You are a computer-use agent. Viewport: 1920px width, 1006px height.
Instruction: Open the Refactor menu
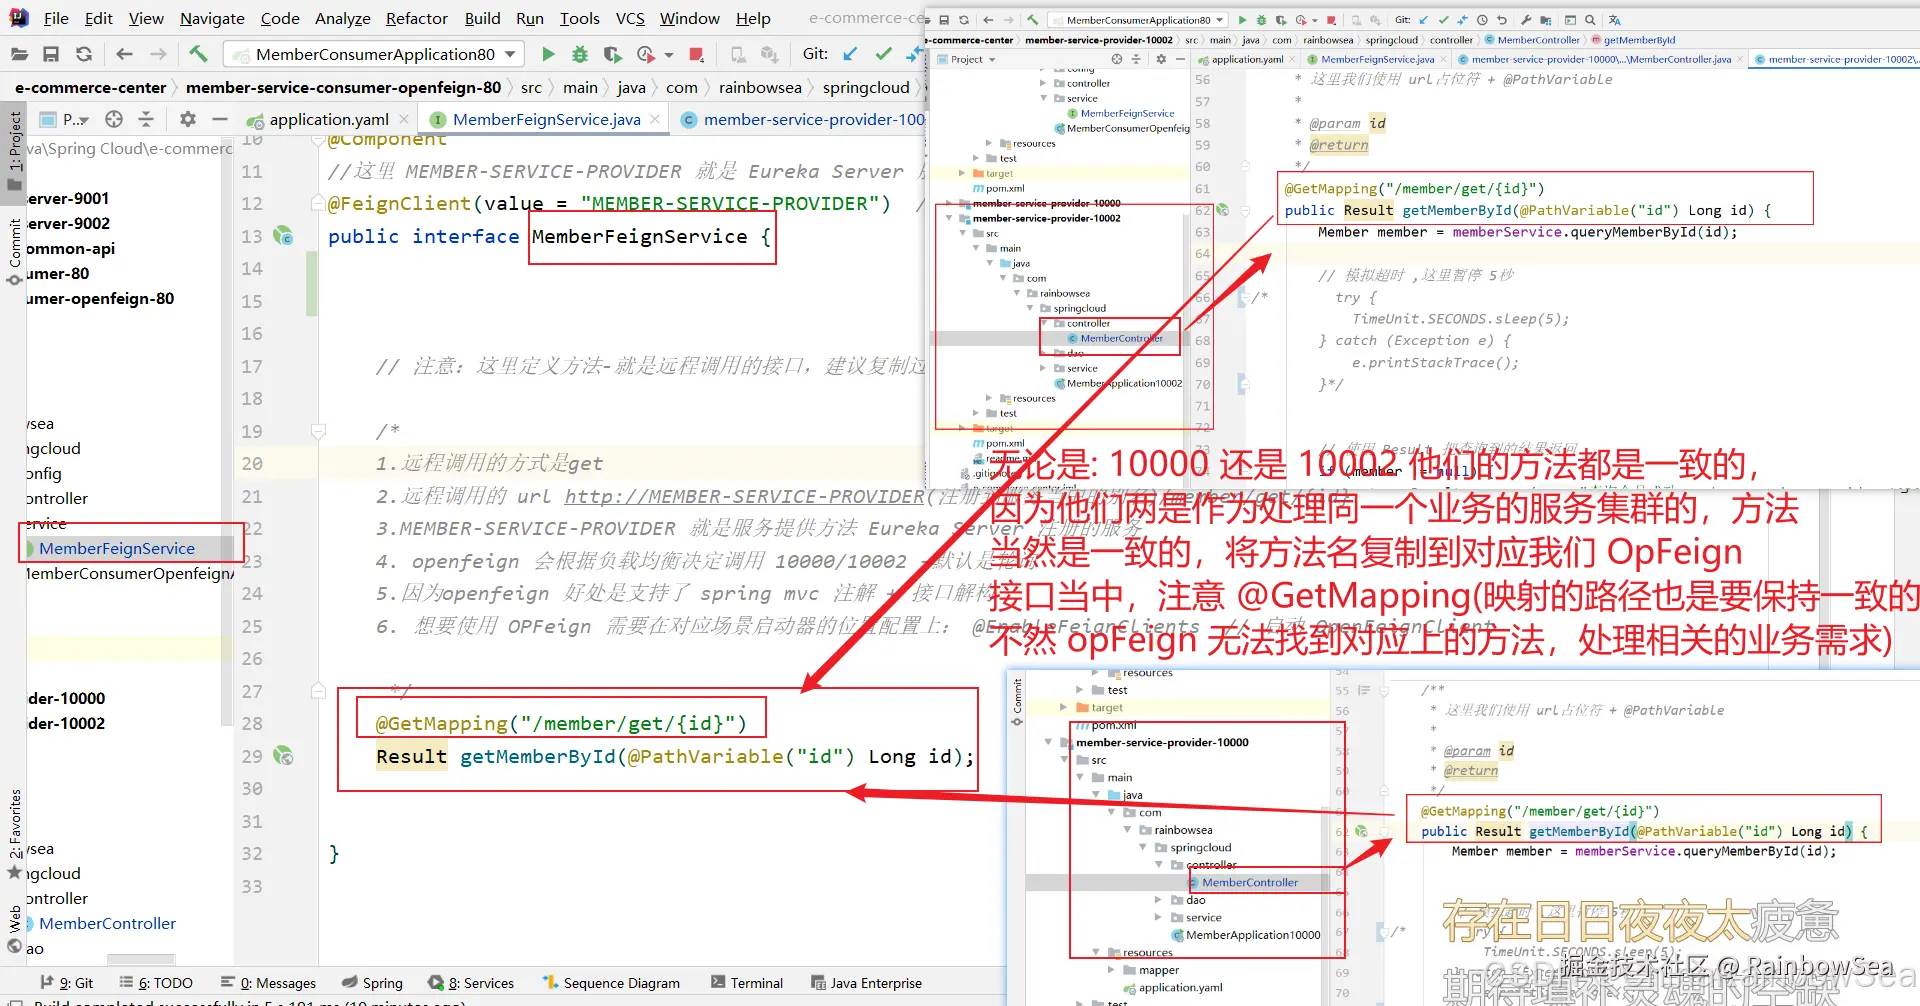(x=416, y=18)
